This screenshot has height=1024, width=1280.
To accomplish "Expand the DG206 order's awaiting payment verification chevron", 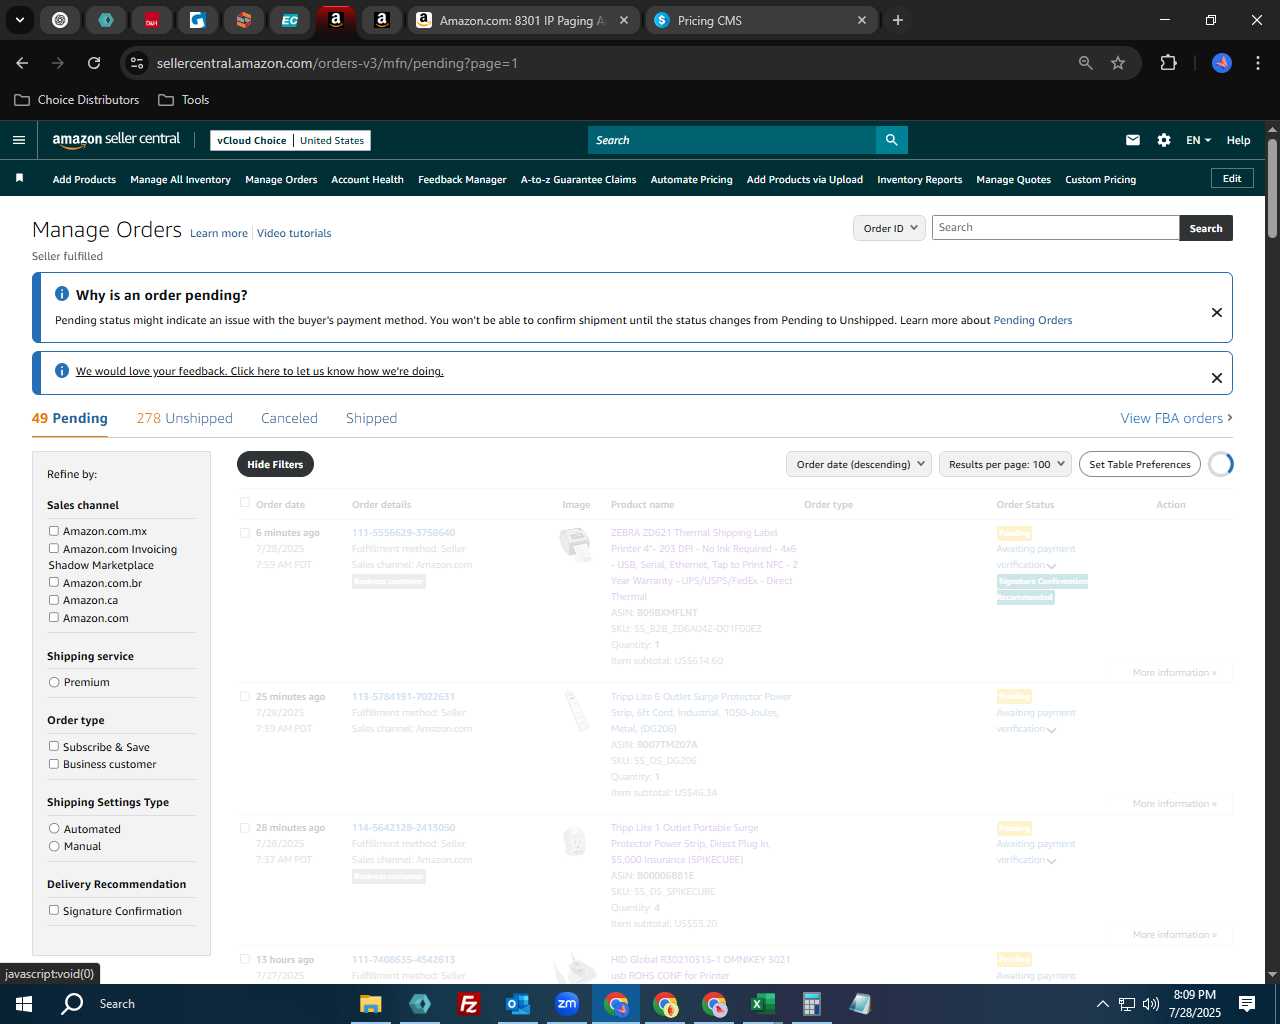I will pyautogui.click(x=1051, y=730).
